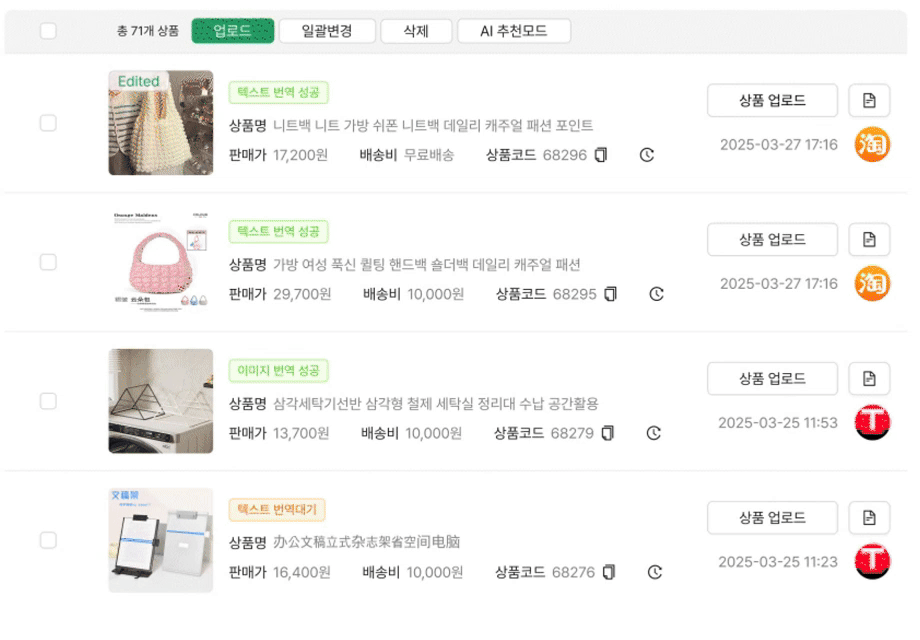The image size is (920, 640).
Task: Open the document stand product thumbnail
Action: pos(161,540)
